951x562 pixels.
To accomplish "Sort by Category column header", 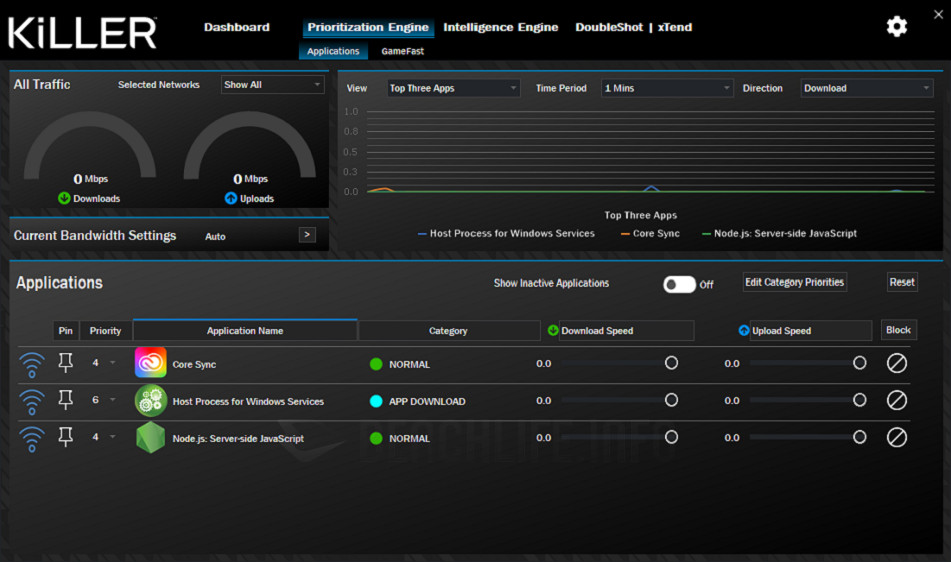I will pos(448,330).
